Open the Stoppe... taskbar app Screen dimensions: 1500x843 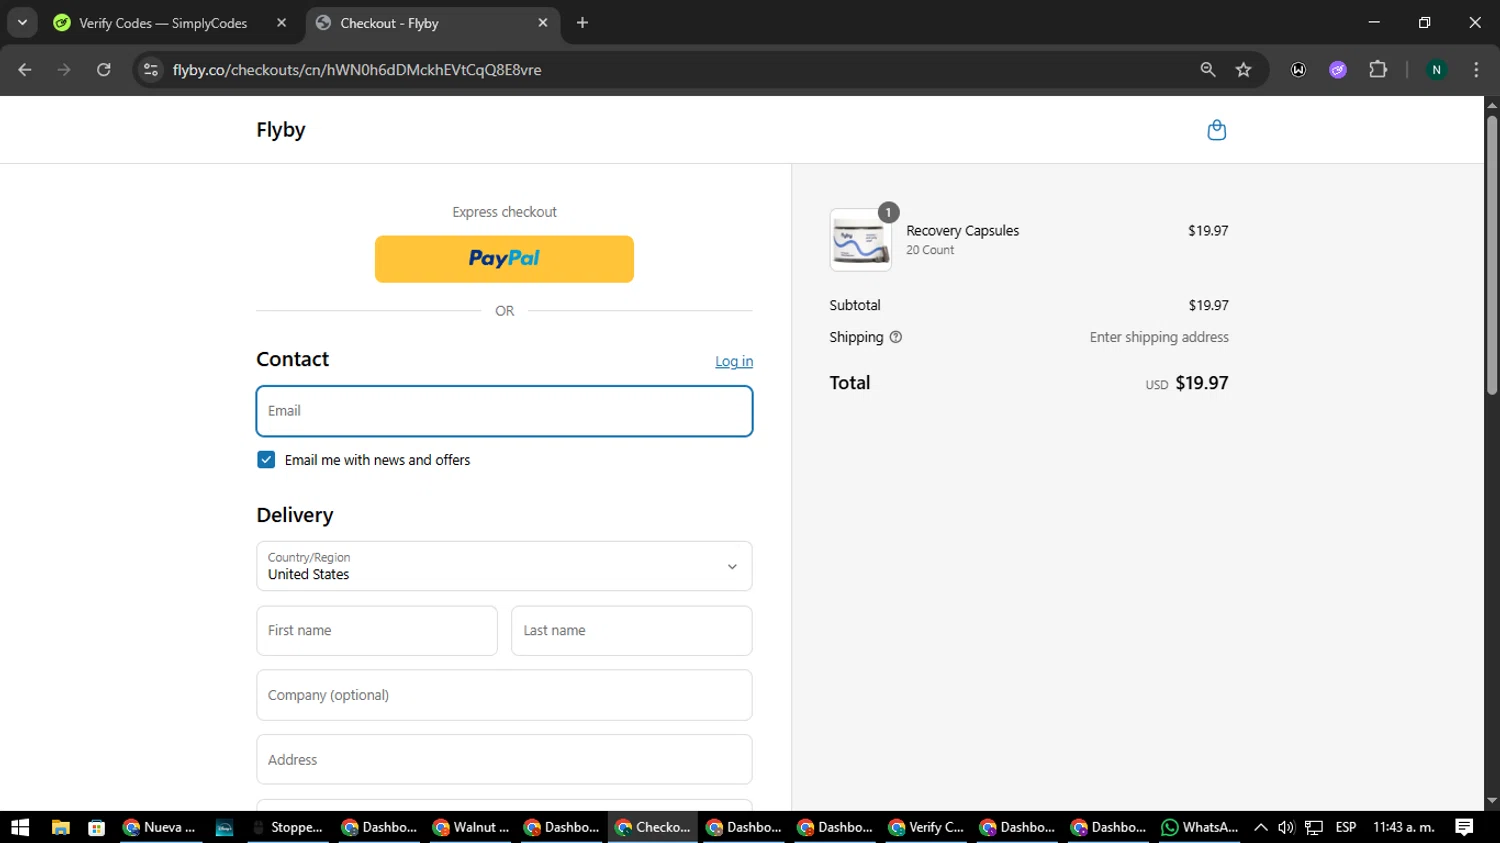tap(288, 827)
